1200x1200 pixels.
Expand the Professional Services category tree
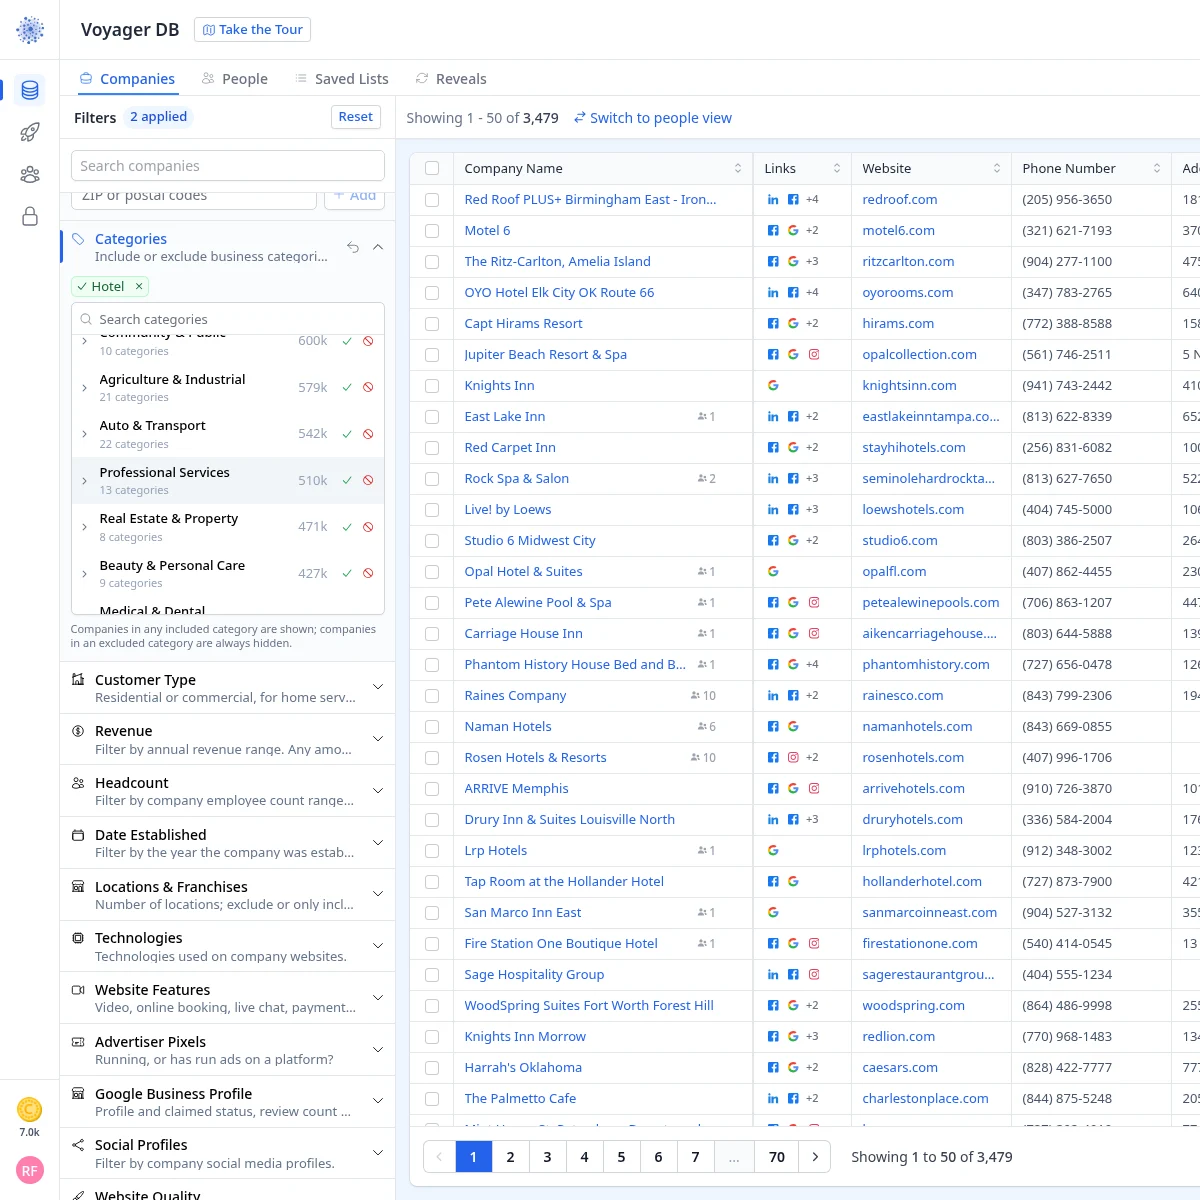(84, 481)
